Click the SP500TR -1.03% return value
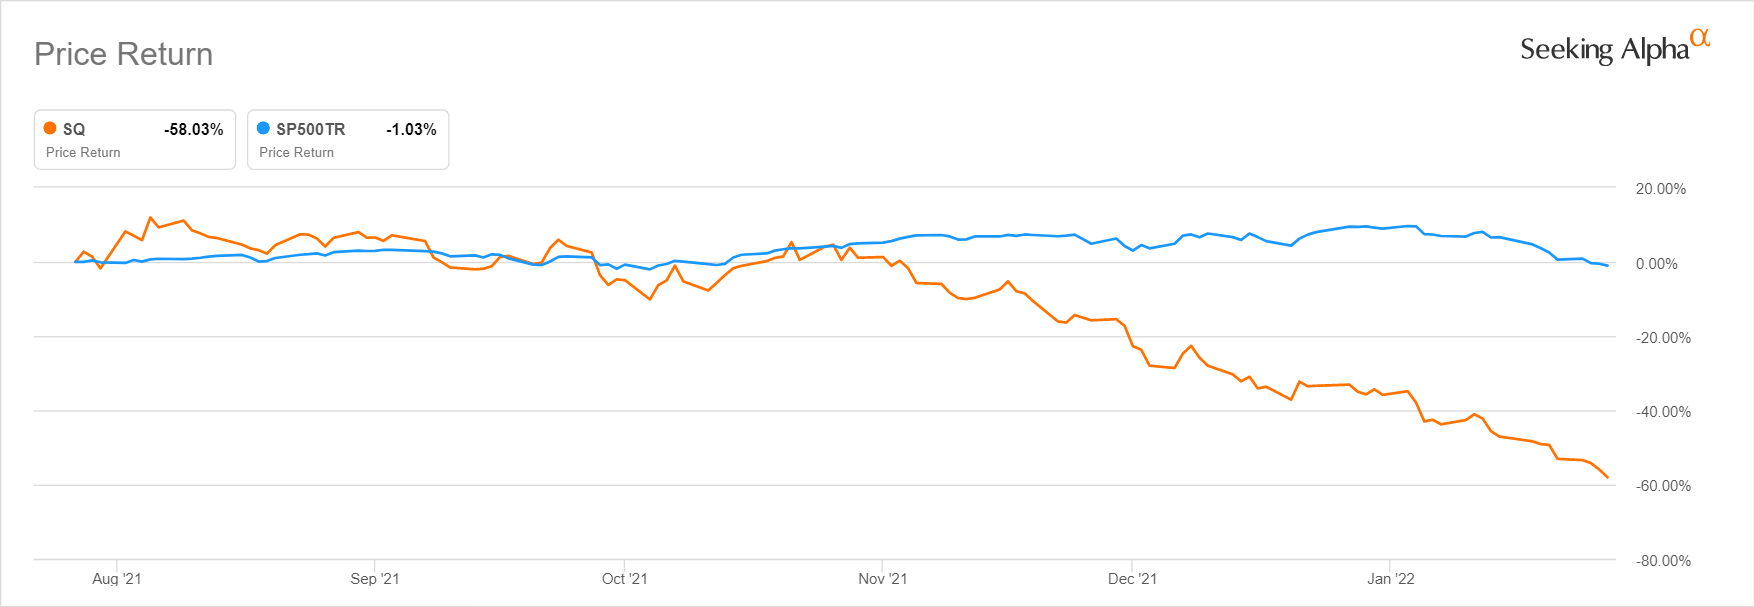Viewport: 1754px width, 607px height. pos(411,129)
